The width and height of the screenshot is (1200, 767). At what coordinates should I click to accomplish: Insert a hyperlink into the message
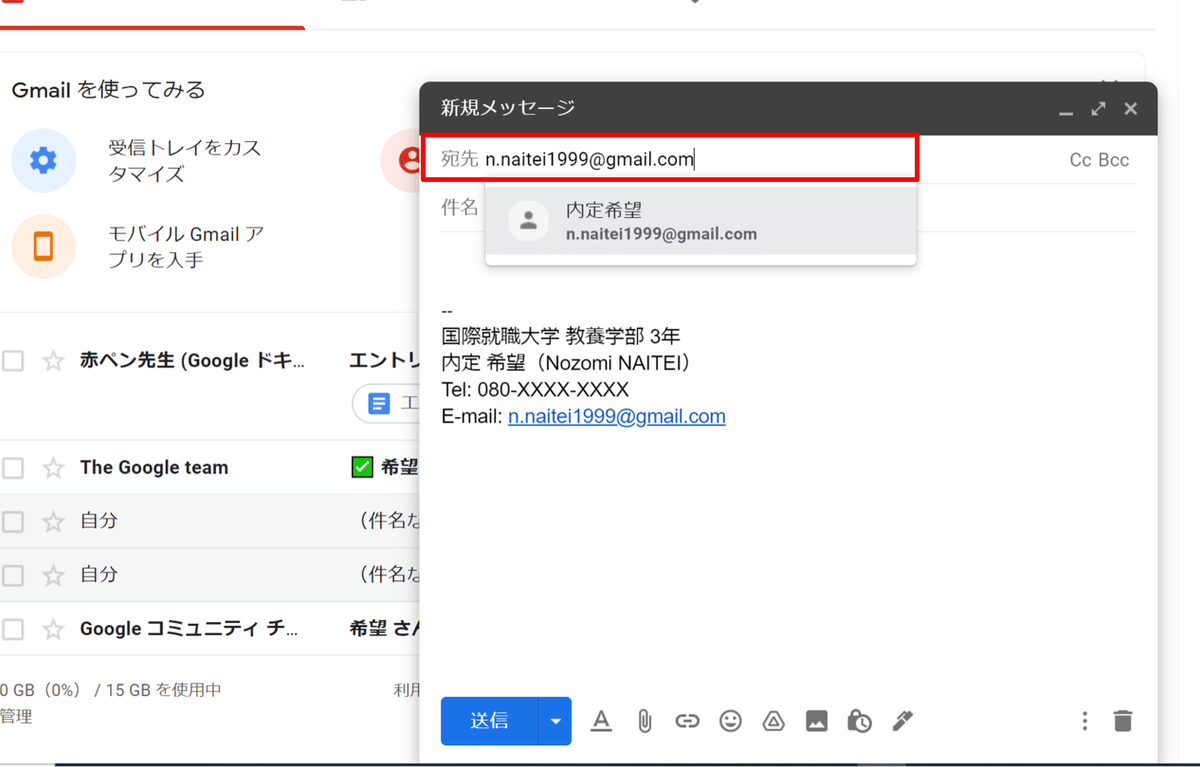[687, 721]
